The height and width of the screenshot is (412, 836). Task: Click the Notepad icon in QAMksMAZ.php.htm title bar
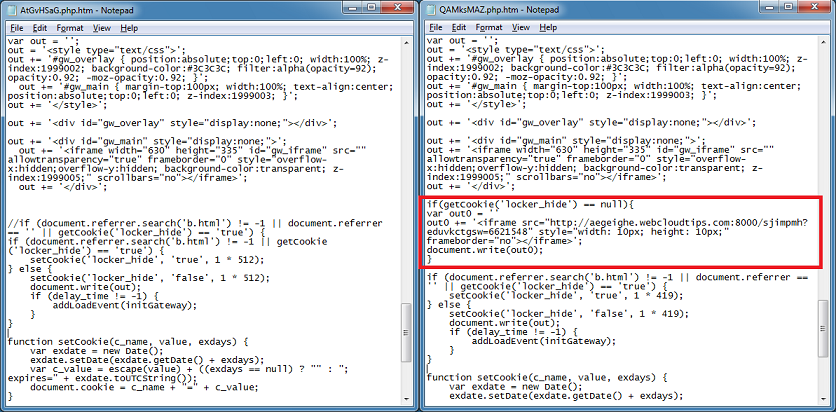tap(431, 8)
